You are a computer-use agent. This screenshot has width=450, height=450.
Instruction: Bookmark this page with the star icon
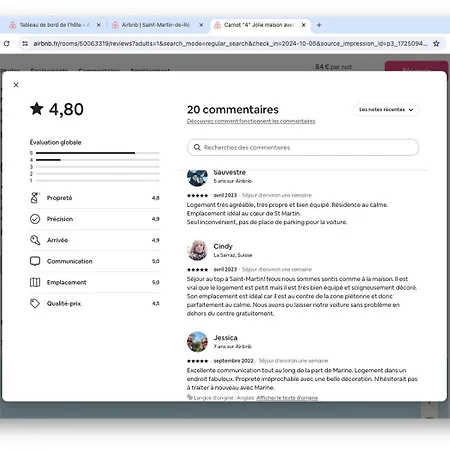pos(436,43)
